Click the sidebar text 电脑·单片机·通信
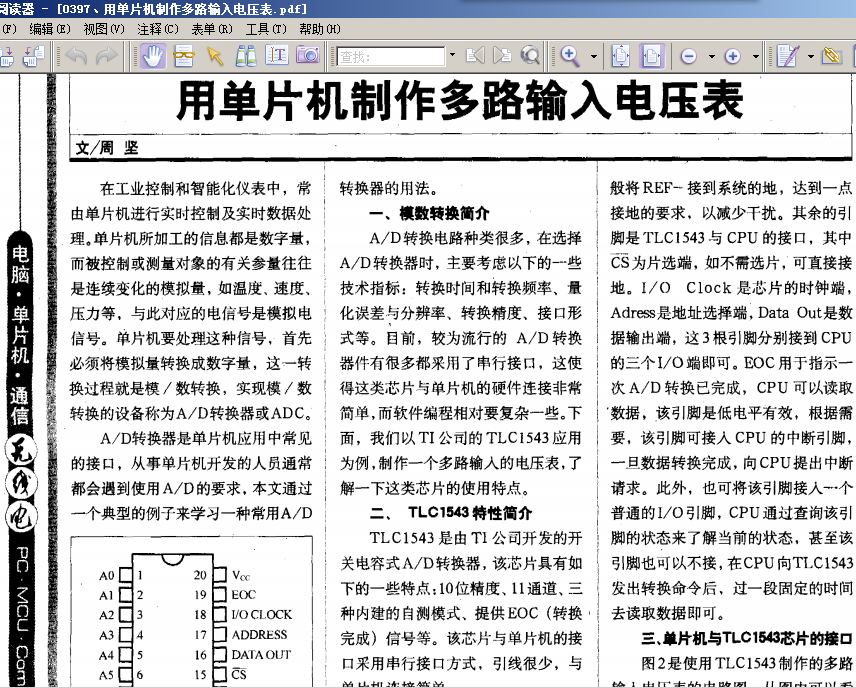This screenshot has height=688, width=856. point(20,335)
